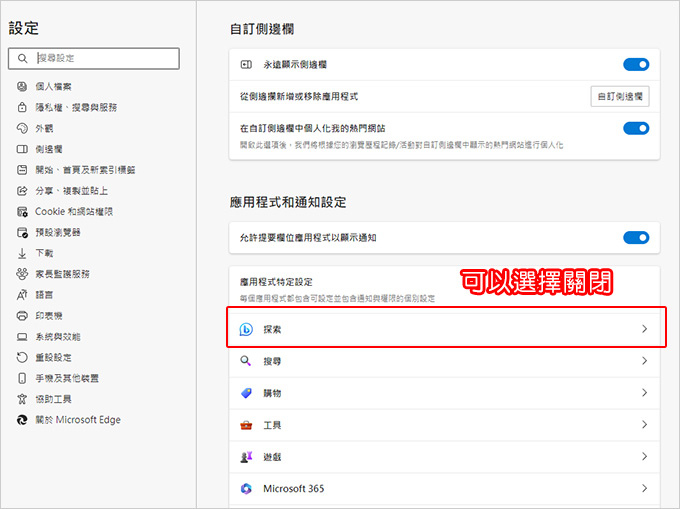Click the 搜尋 magnifier app icon

tap(246, 361)
